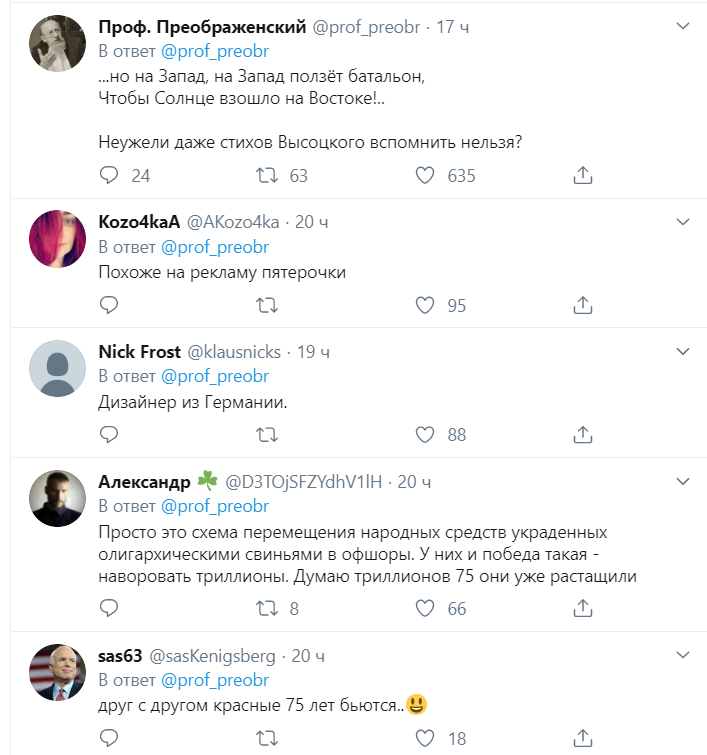Like Nick Frost's tweet with 88 likes
Screen dimensions: 707x755
click(x=425, y=434)
